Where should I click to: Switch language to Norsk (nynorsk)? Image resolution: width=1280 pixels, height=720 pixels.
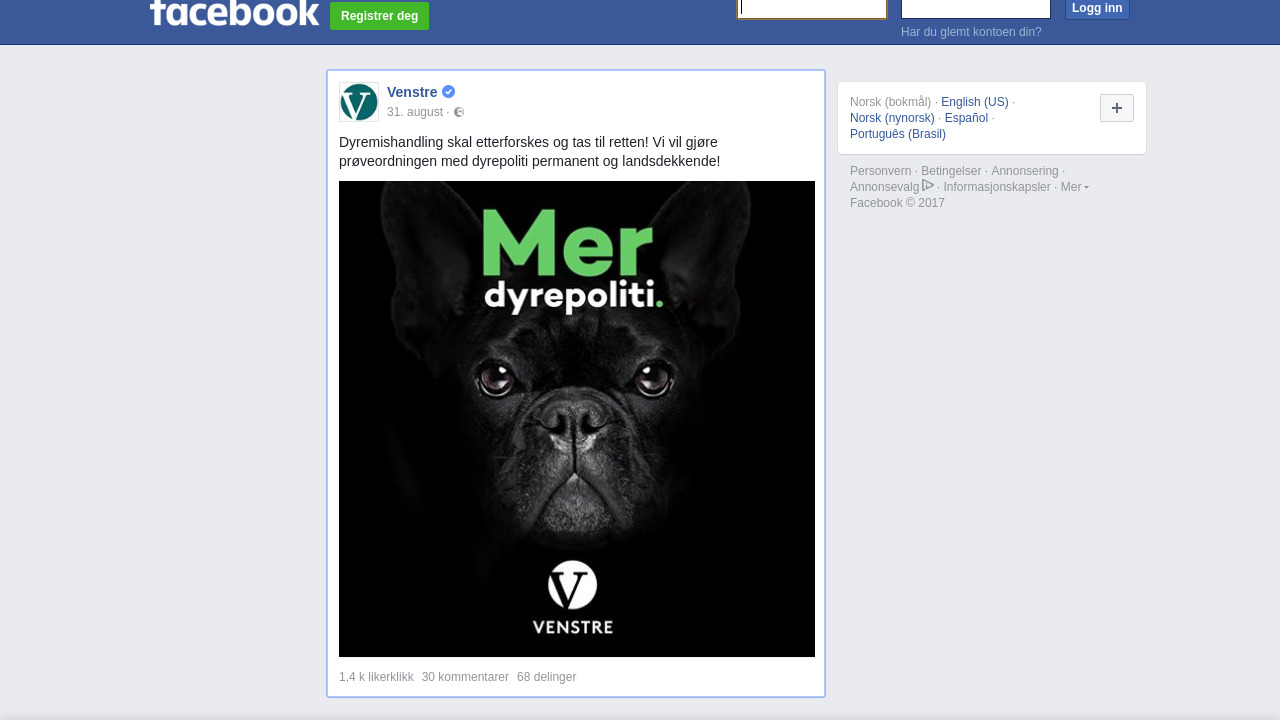coord(892,118)
